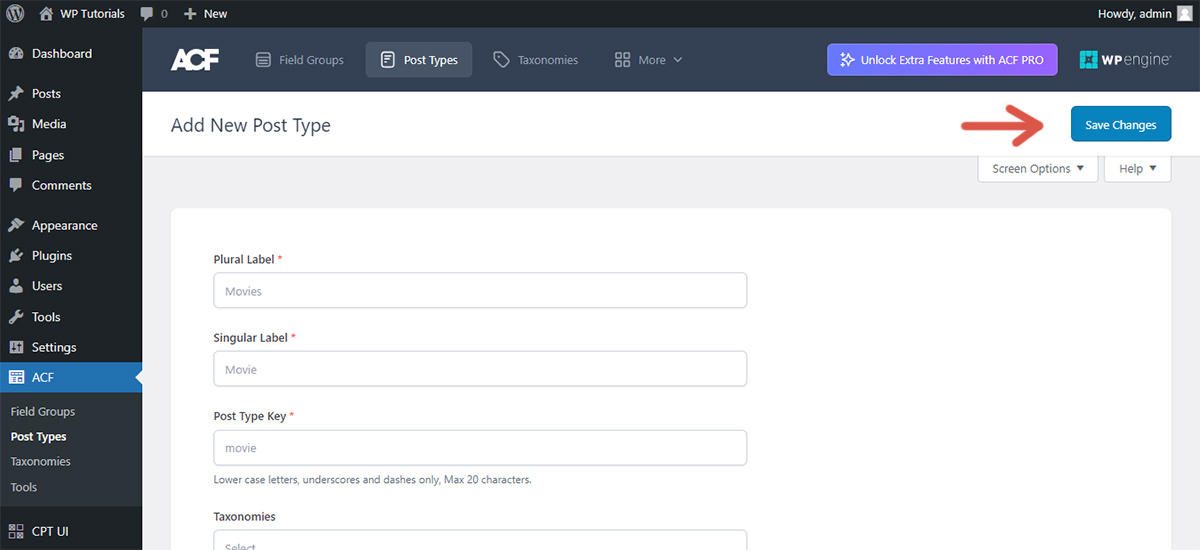1200x550 pixels.
Task: Click the WP Engine logo
Action: 1126,60
